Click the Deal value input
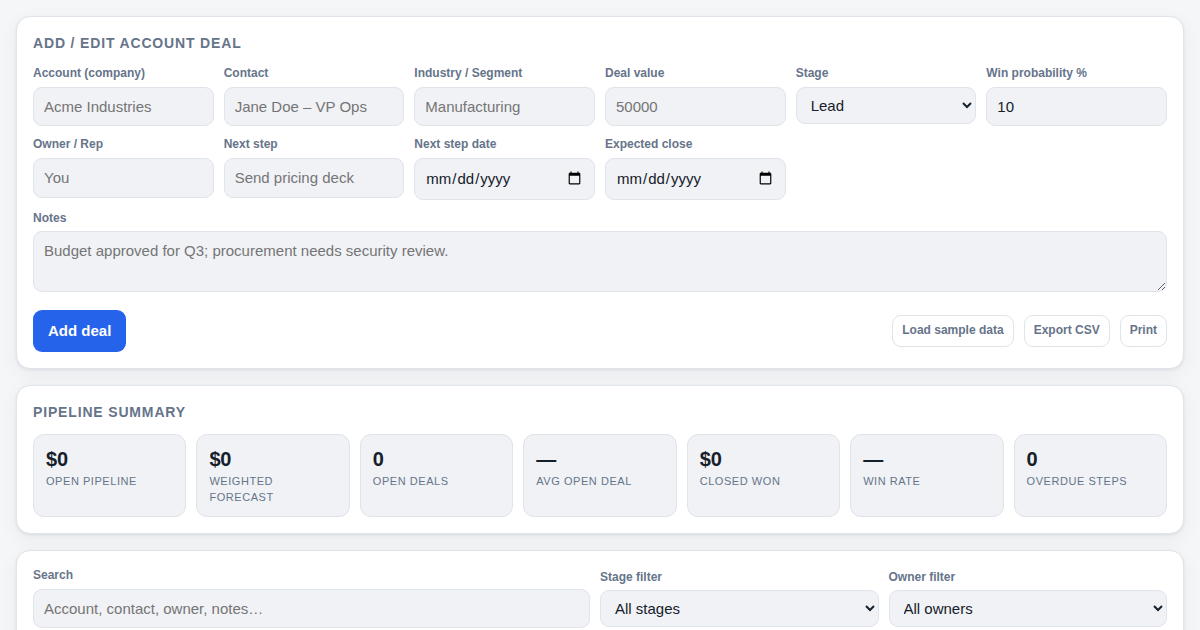This screenshot has width=1200, height=630. (x=695, y=107)
